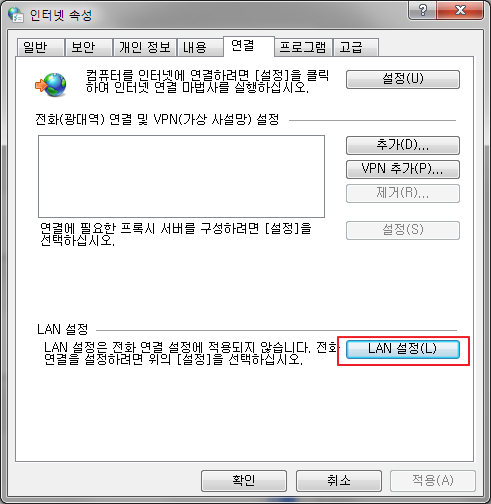
Task: Click the VPN 추가(P)... button
Action: (403, 169)
